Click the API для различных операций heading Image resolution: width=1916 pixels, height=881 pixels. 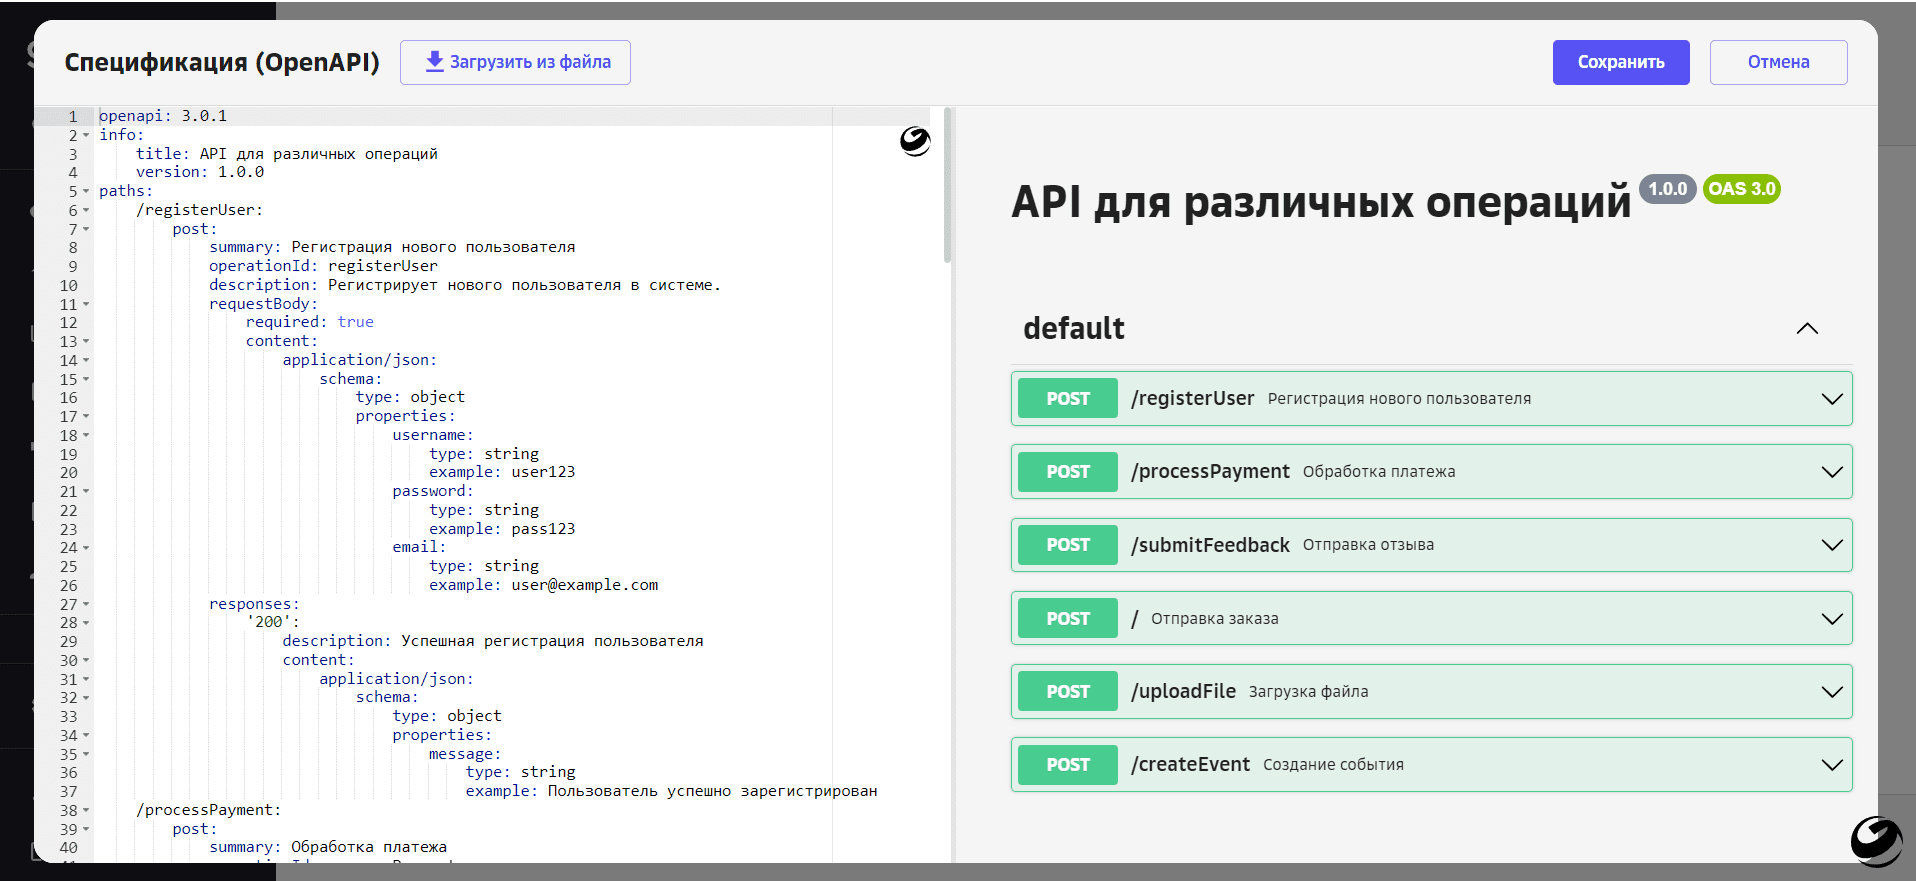click(x=1321, y=202)
